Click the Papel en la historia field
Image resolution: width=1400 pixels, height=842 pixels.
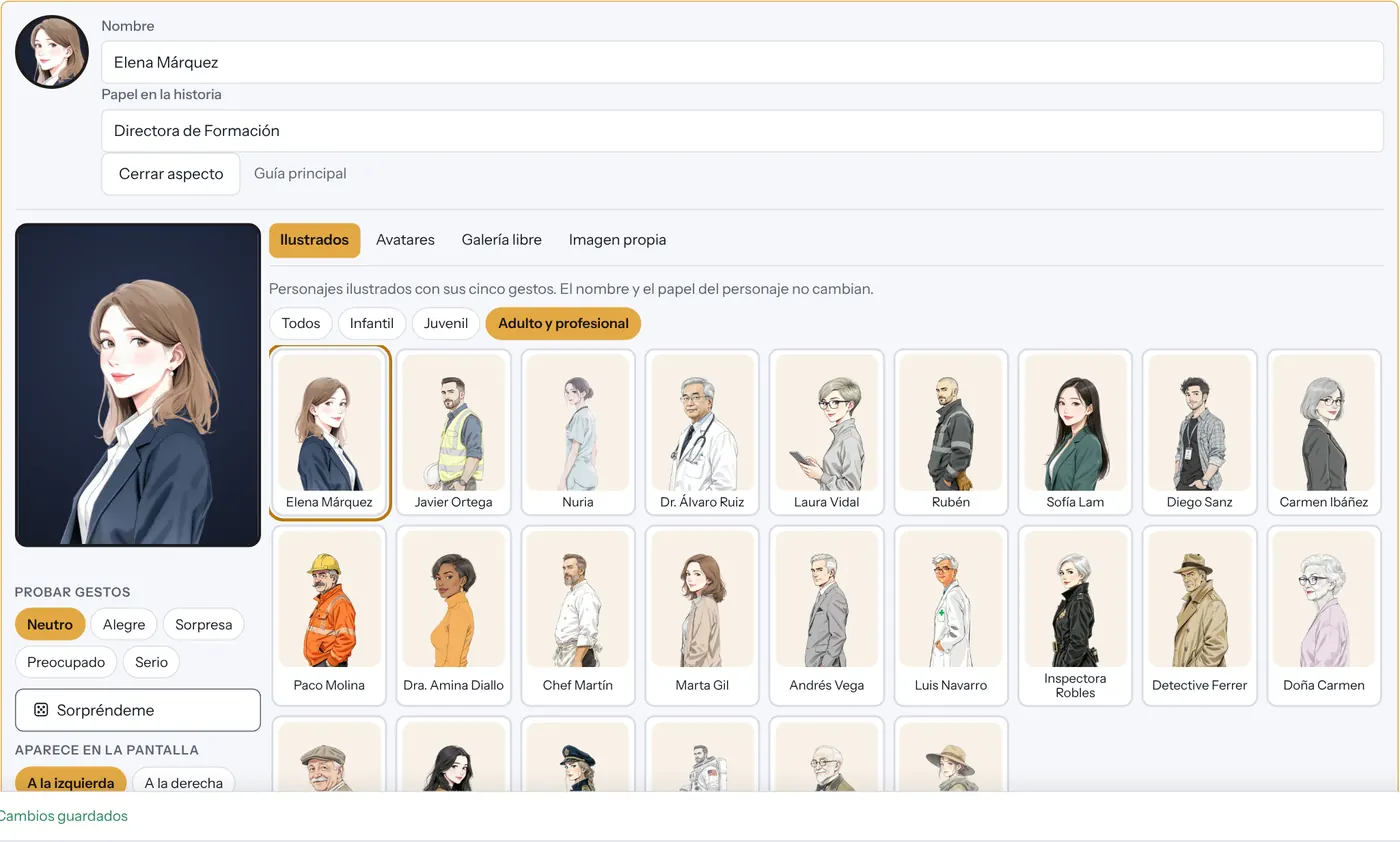(742, 131)
